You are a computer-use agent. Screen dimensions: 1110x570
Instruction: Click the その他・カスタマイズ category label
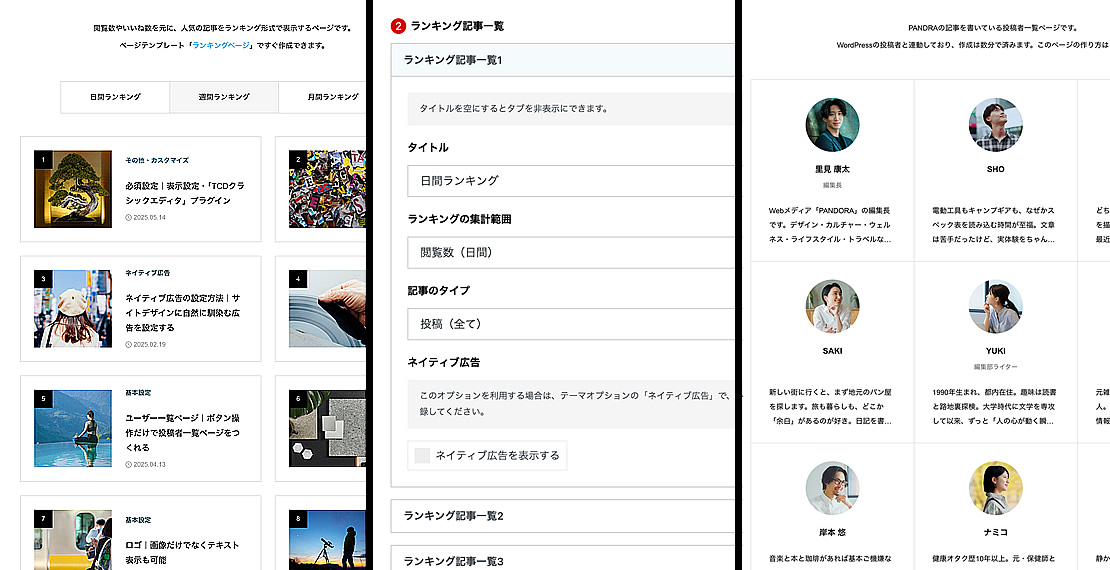coord(157,161)
